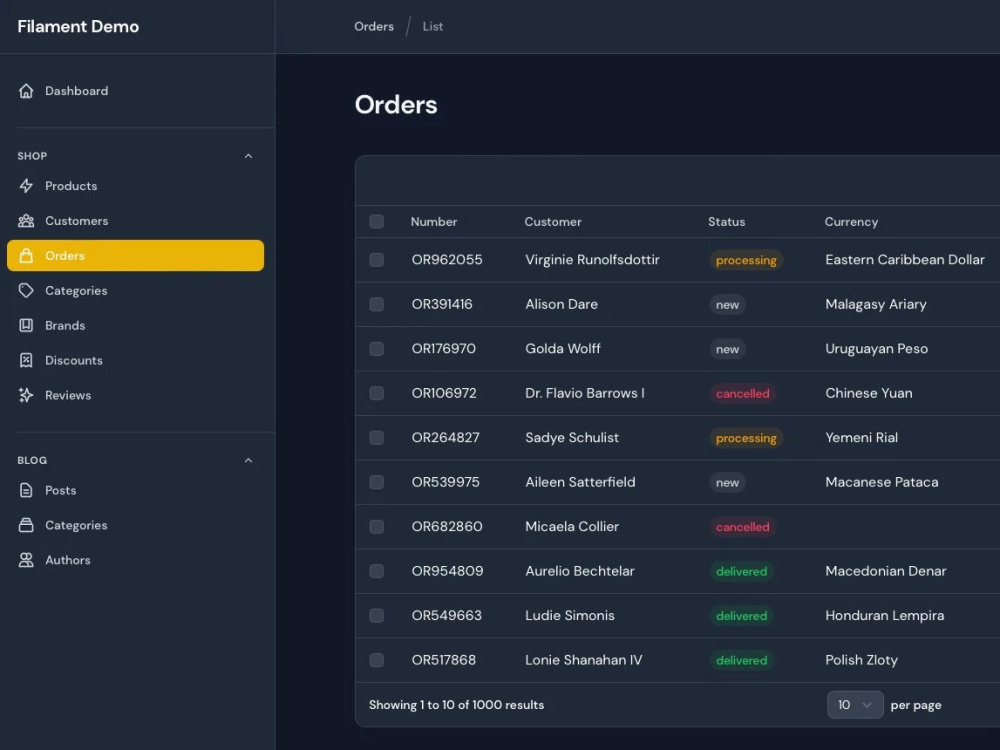Viewport: 1000px width, 750px height.
Task: Collapse the BLOG sidebar group
Action: pyautogui.click(x=249, y=460)
